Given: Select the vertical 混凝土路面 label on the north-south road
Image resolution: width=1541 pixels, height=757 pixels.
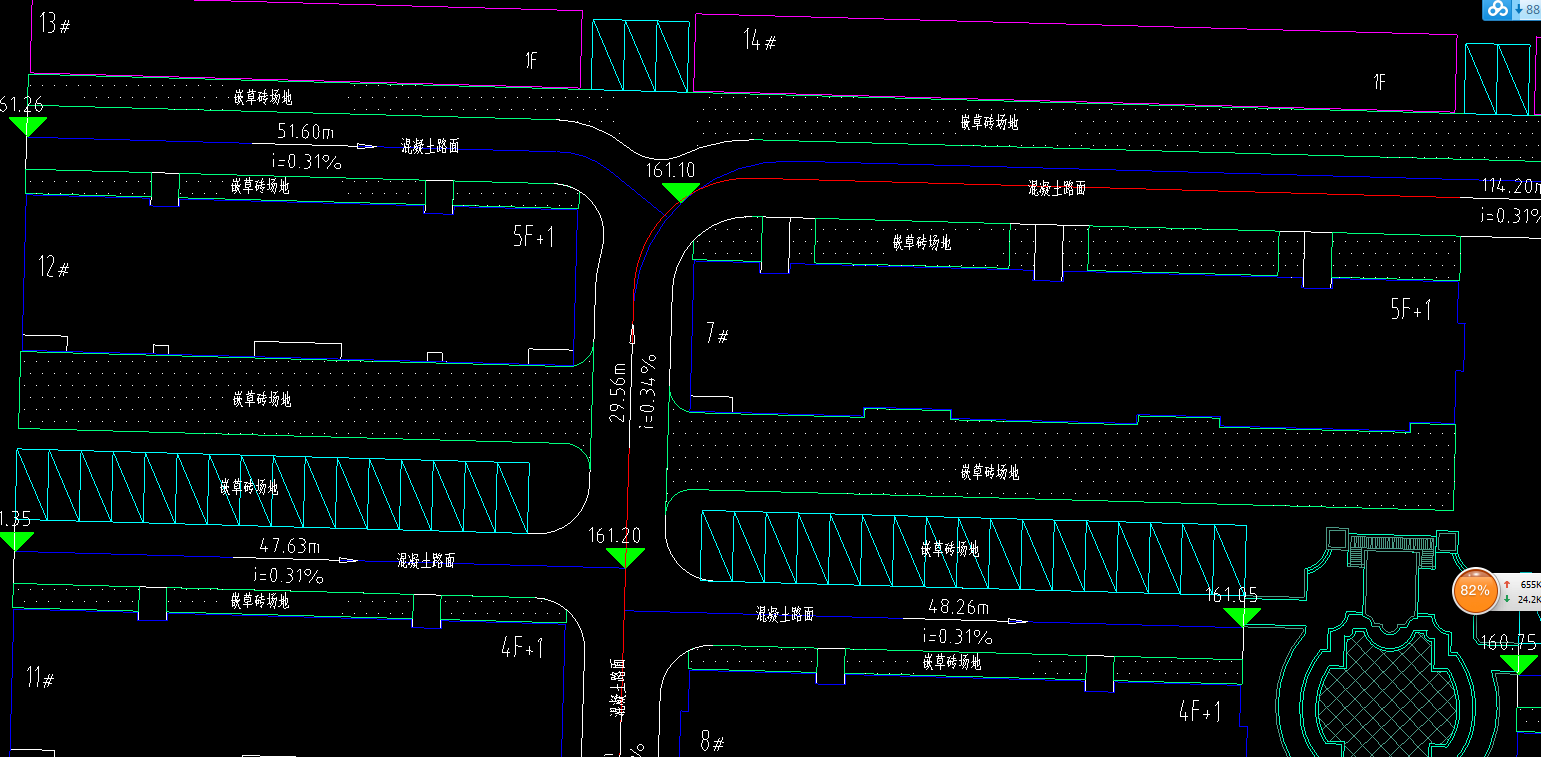Looking at the screenshot, I should coord(618,688).
